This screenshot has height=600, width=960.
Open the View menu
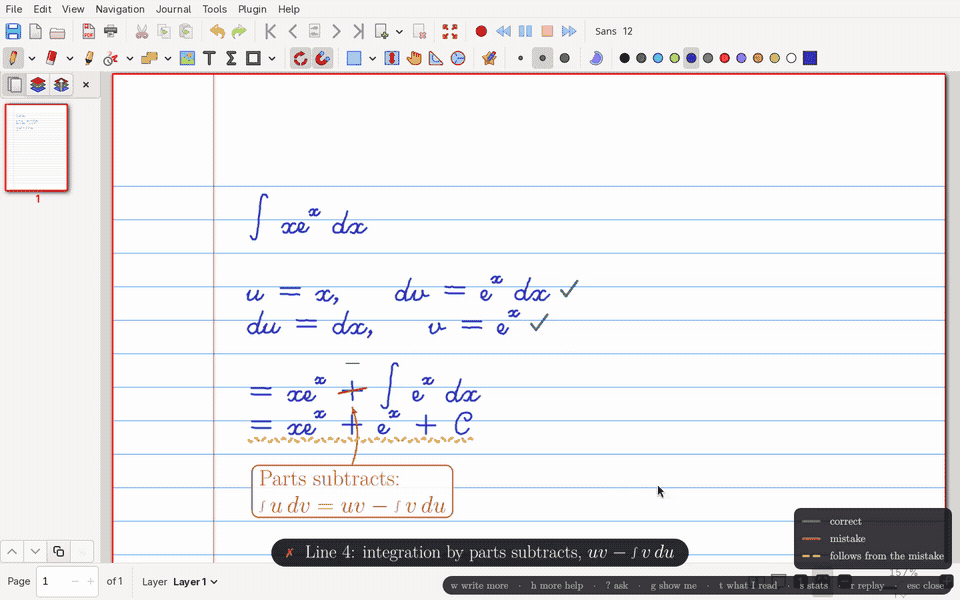pyautogui.click(x=73, y=9)
